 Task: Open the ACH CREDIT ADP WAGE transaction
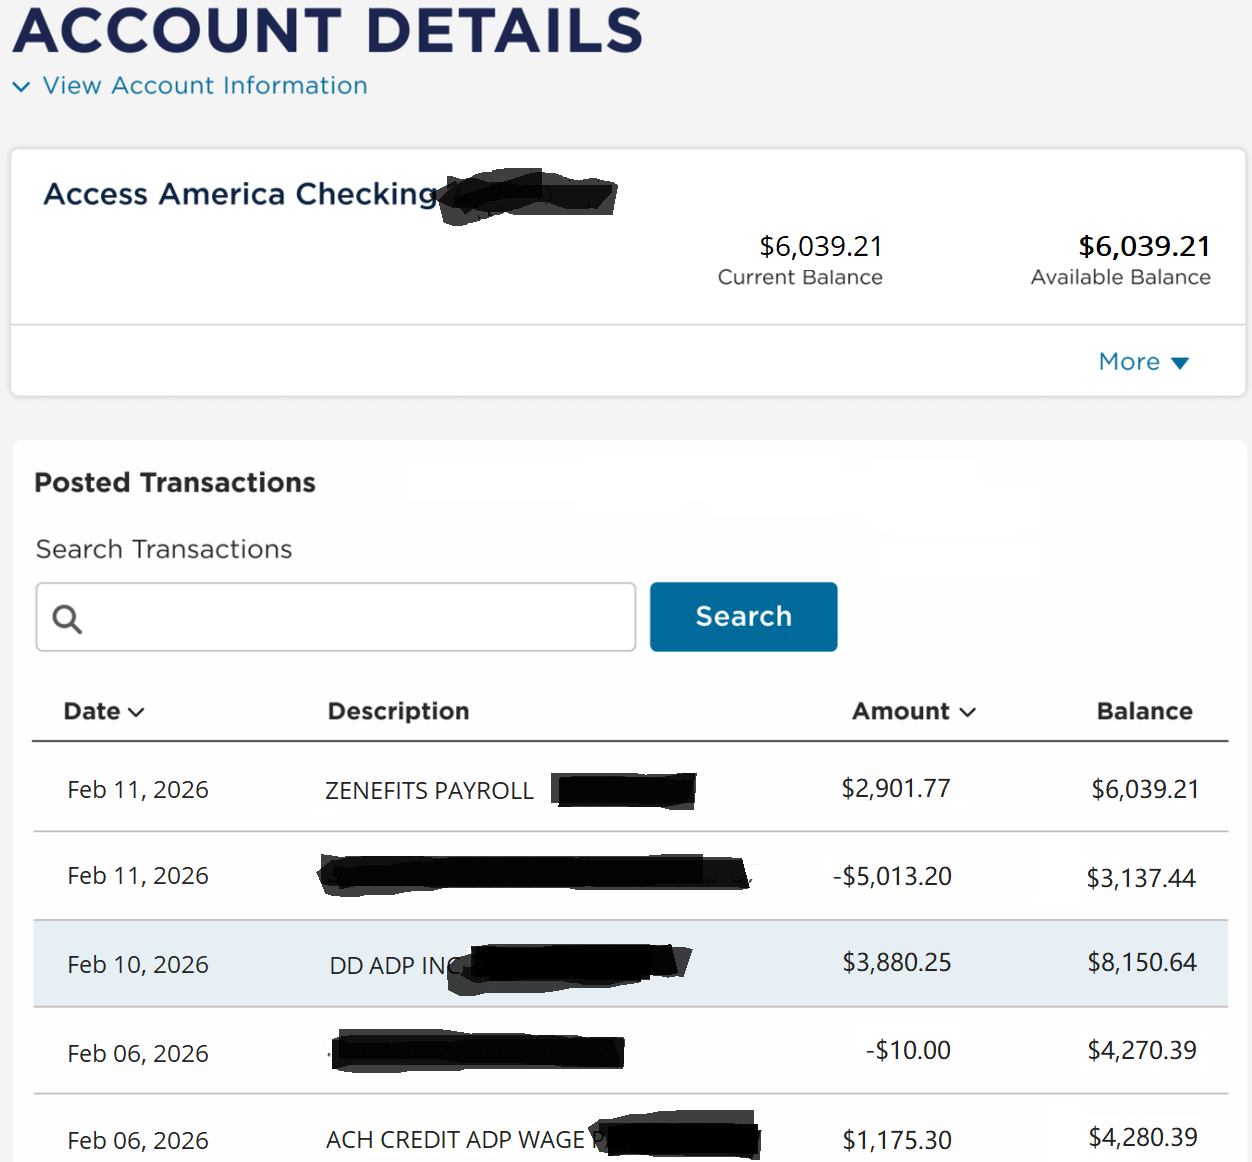pyautogui.click(x=455, y=1140)
